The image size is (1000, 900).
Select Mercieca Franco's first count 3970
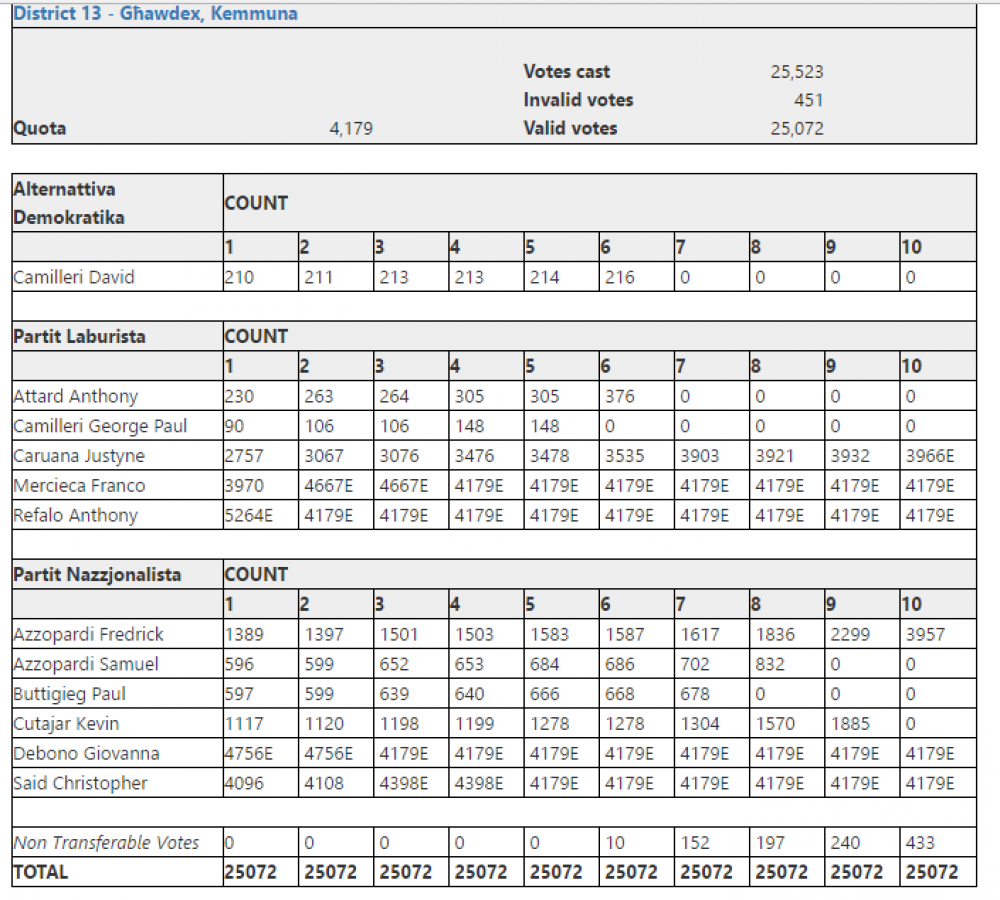point(244,486)
